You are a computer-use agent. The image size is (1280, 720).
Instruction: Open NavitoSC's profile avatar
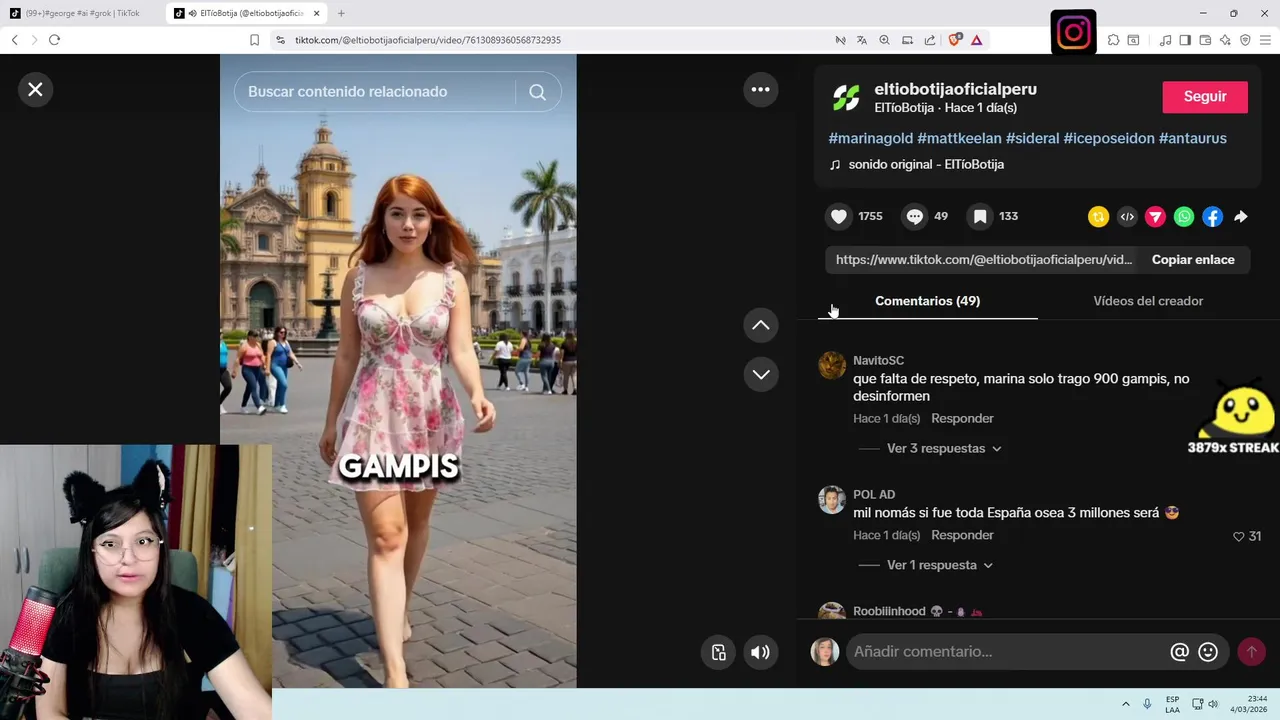tap(832, 366)
